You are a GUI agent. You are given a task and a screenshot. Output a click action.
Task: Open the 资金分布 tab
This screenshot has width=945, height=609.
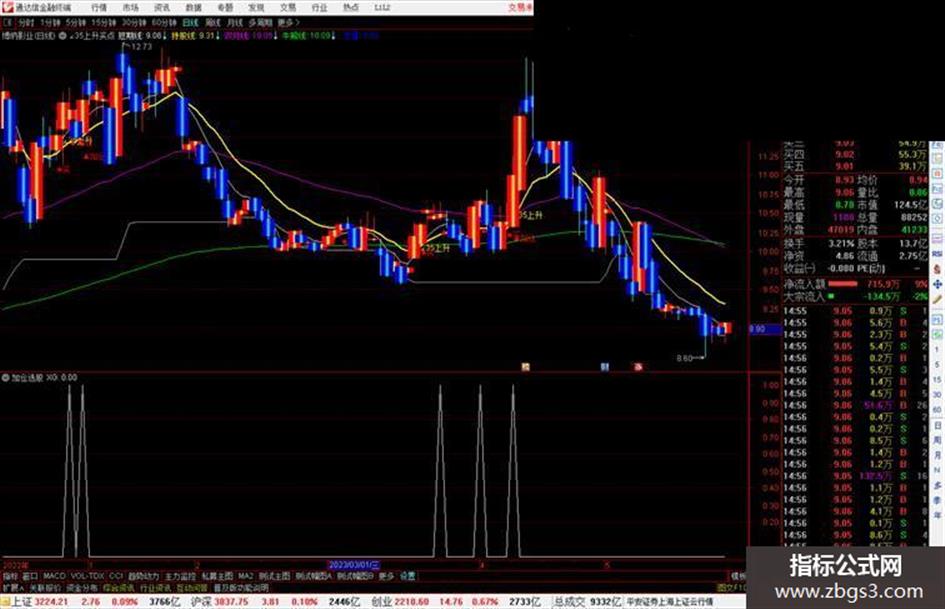[83, 588]
